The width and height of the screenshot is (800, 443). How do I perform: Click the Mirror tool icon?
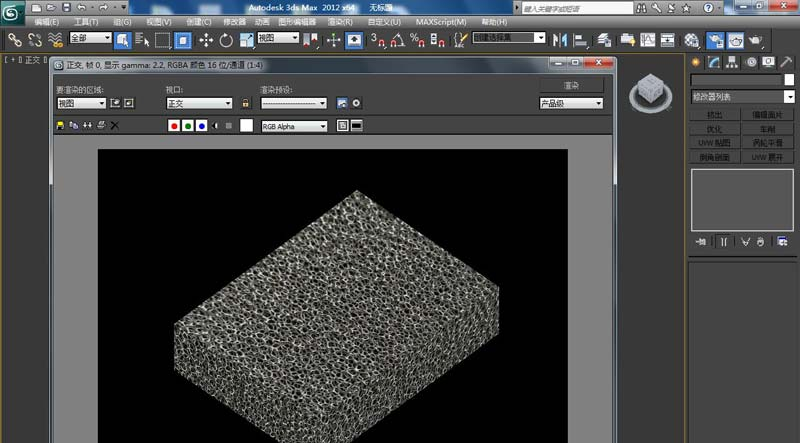pyautogui.click(x=560, y=40)
